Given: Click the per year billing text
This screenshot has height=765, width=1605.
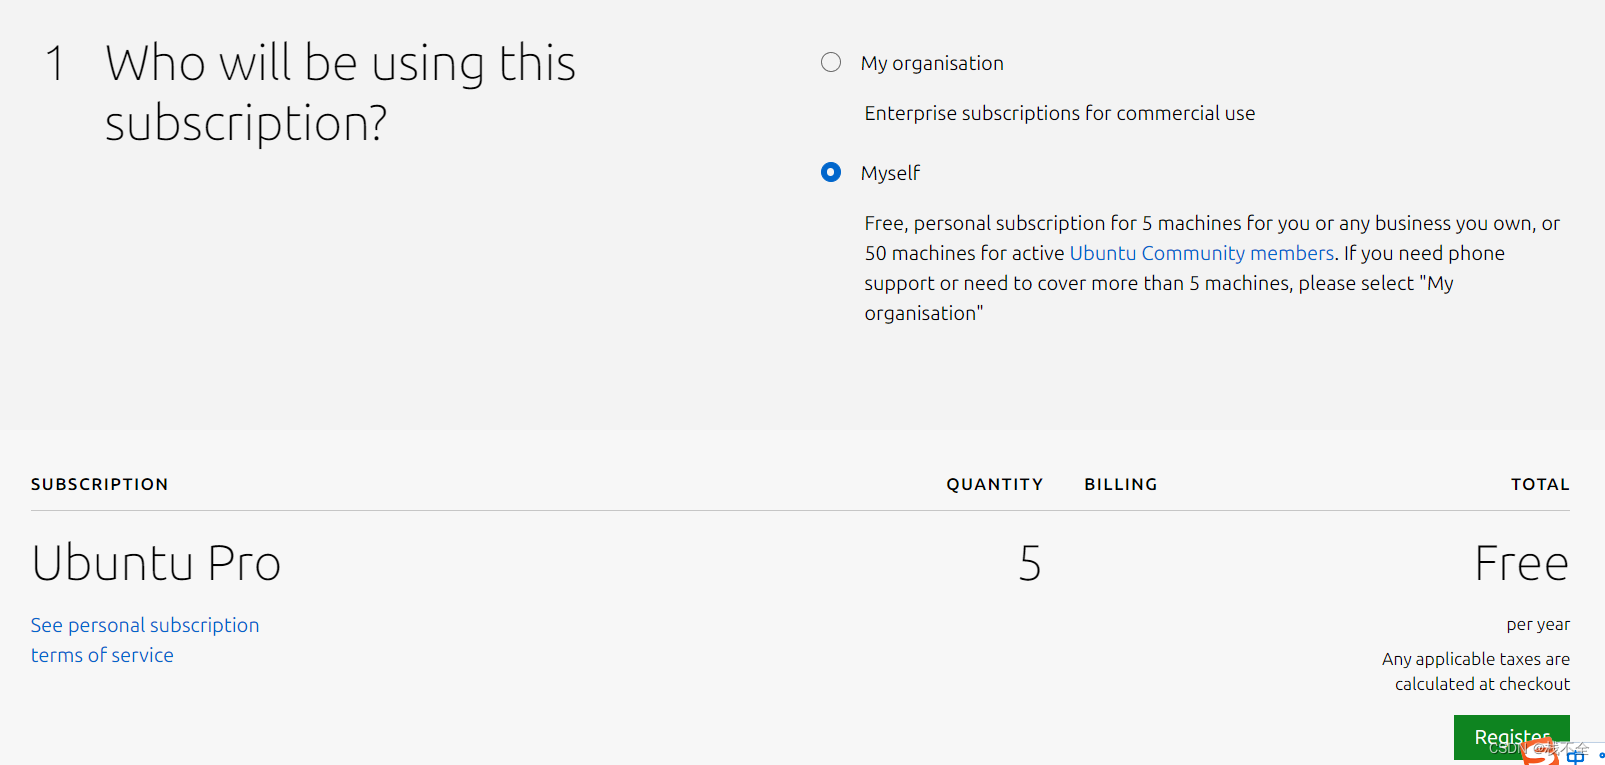Looking at the screenshot, I should coord(1538,624).
